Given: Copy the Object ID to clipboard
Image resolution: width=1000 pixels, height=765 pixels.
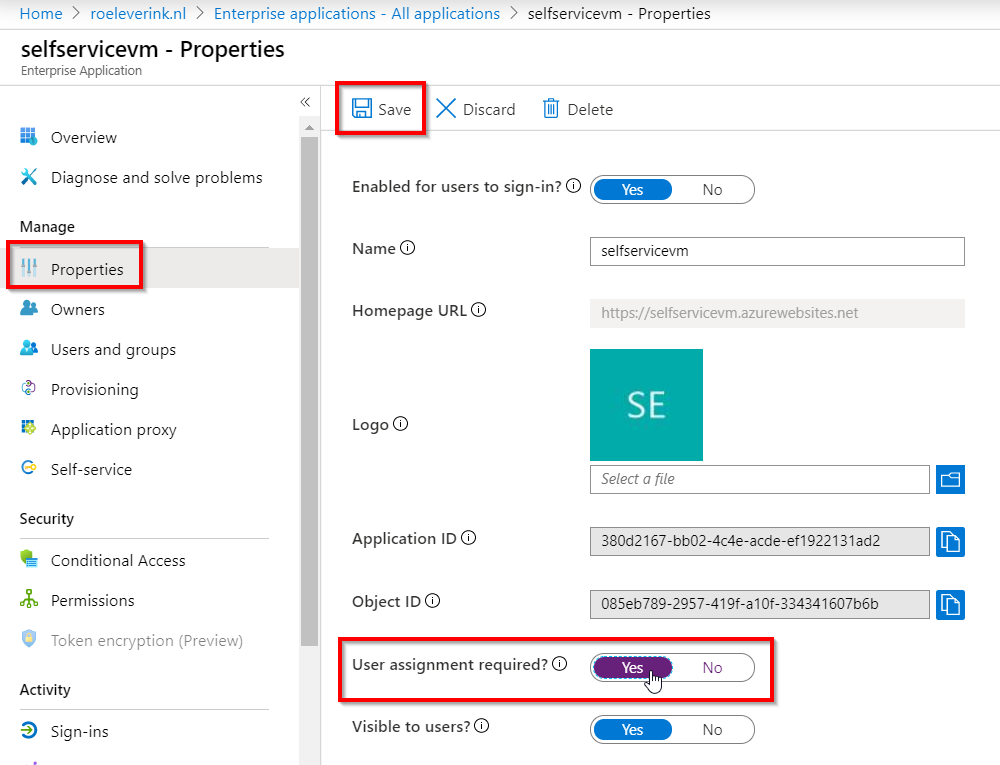Looking at the screenshot, I should (x=950, y=604).
